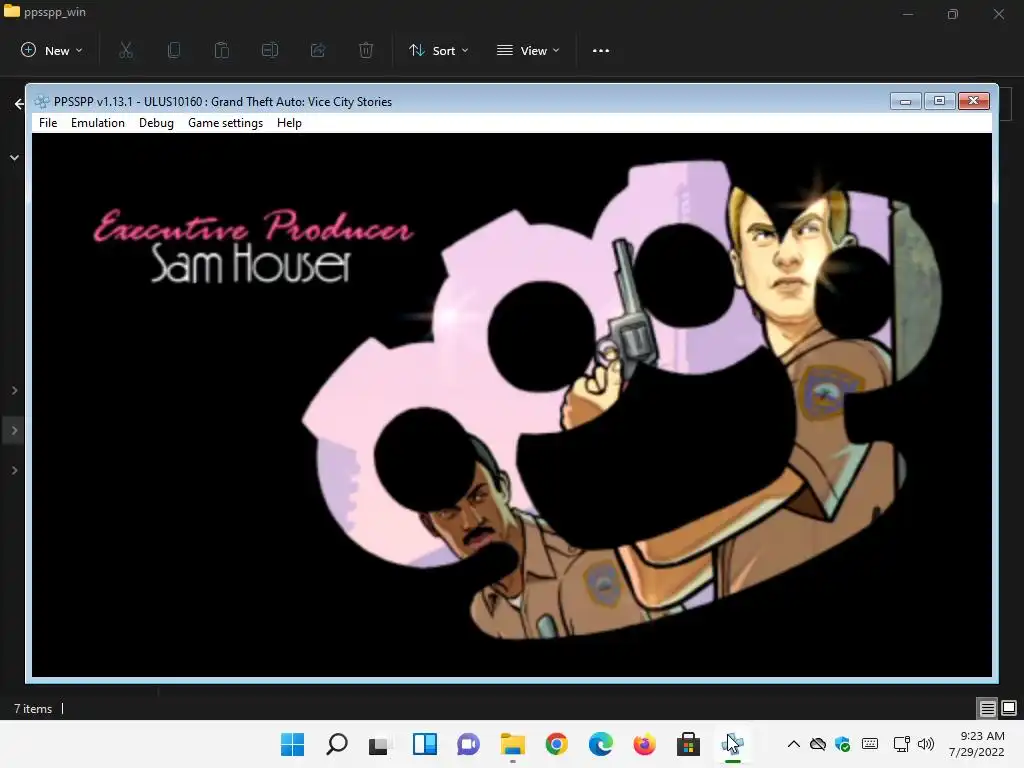Open the File menu in PPSSPP
The height and width of the screenshot is (768, 1024).
coord(48,123)
